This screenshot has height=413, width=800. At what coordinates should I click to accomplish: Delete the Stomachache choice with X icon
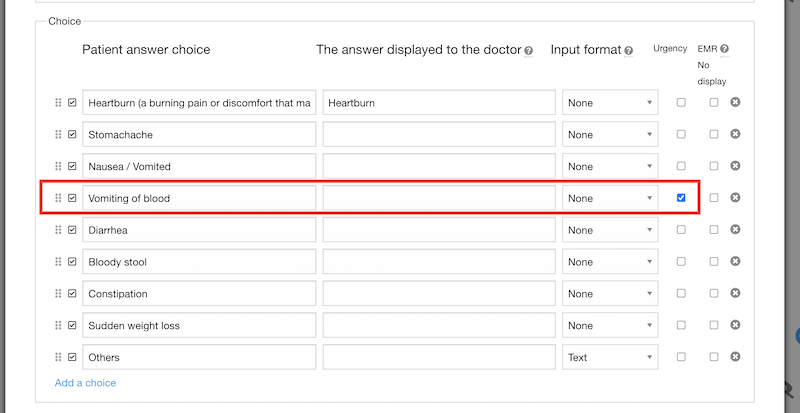(x=735, y=134)
